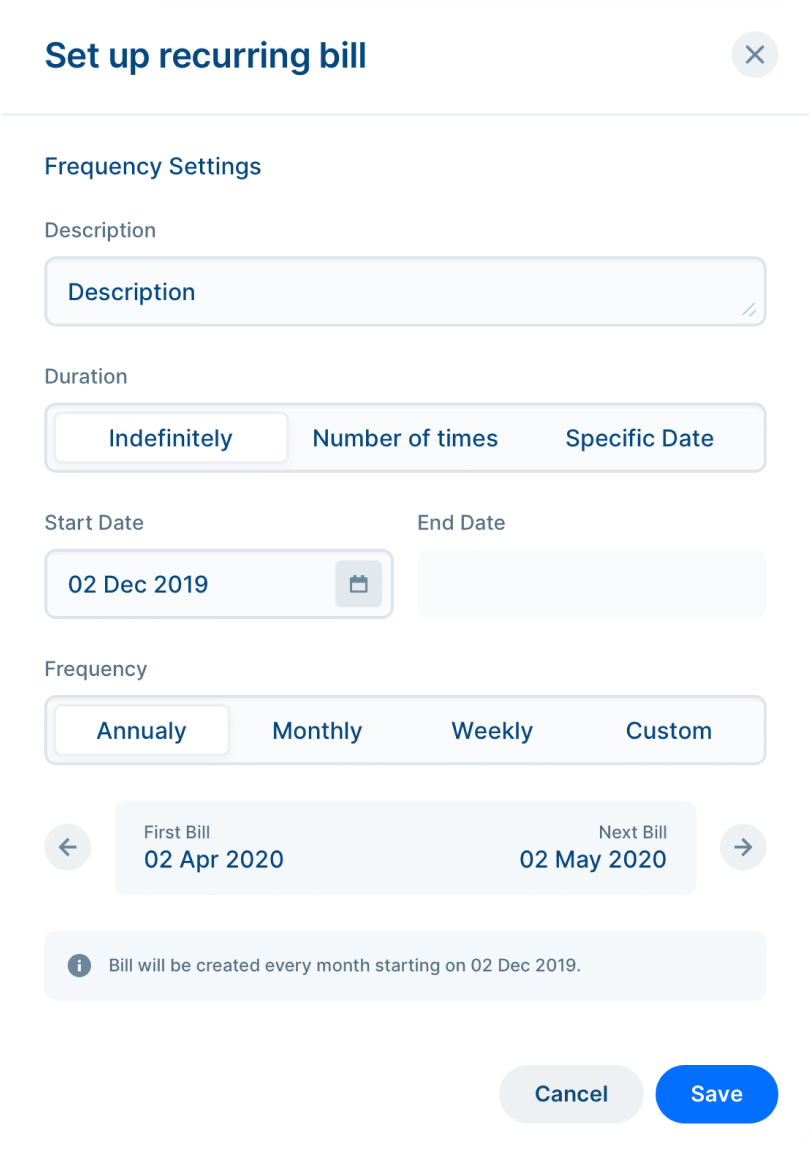Pick Weekly frequency option
This screenshot has height=1150, width=810.
pyautogui.click(x=492, y=730)
